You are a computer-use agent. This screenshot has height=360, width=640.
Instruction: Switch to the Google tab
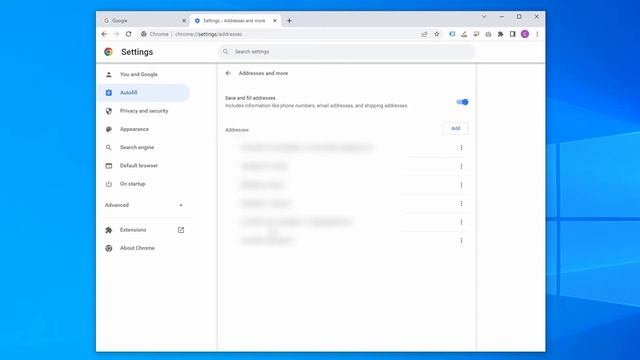(x=144, y=20)
